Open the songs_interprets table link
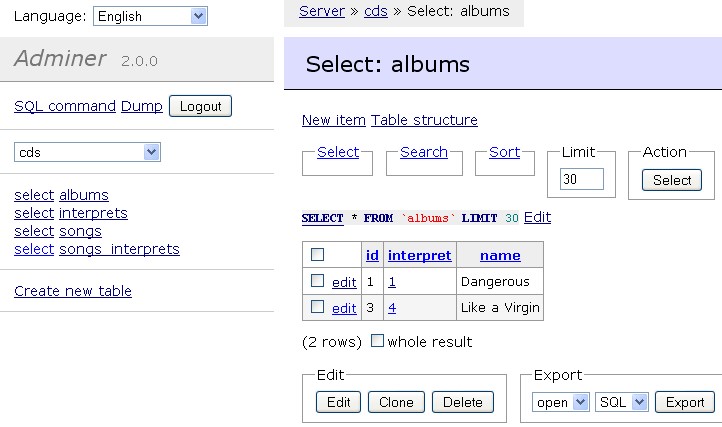 click(x=119, y=249)
